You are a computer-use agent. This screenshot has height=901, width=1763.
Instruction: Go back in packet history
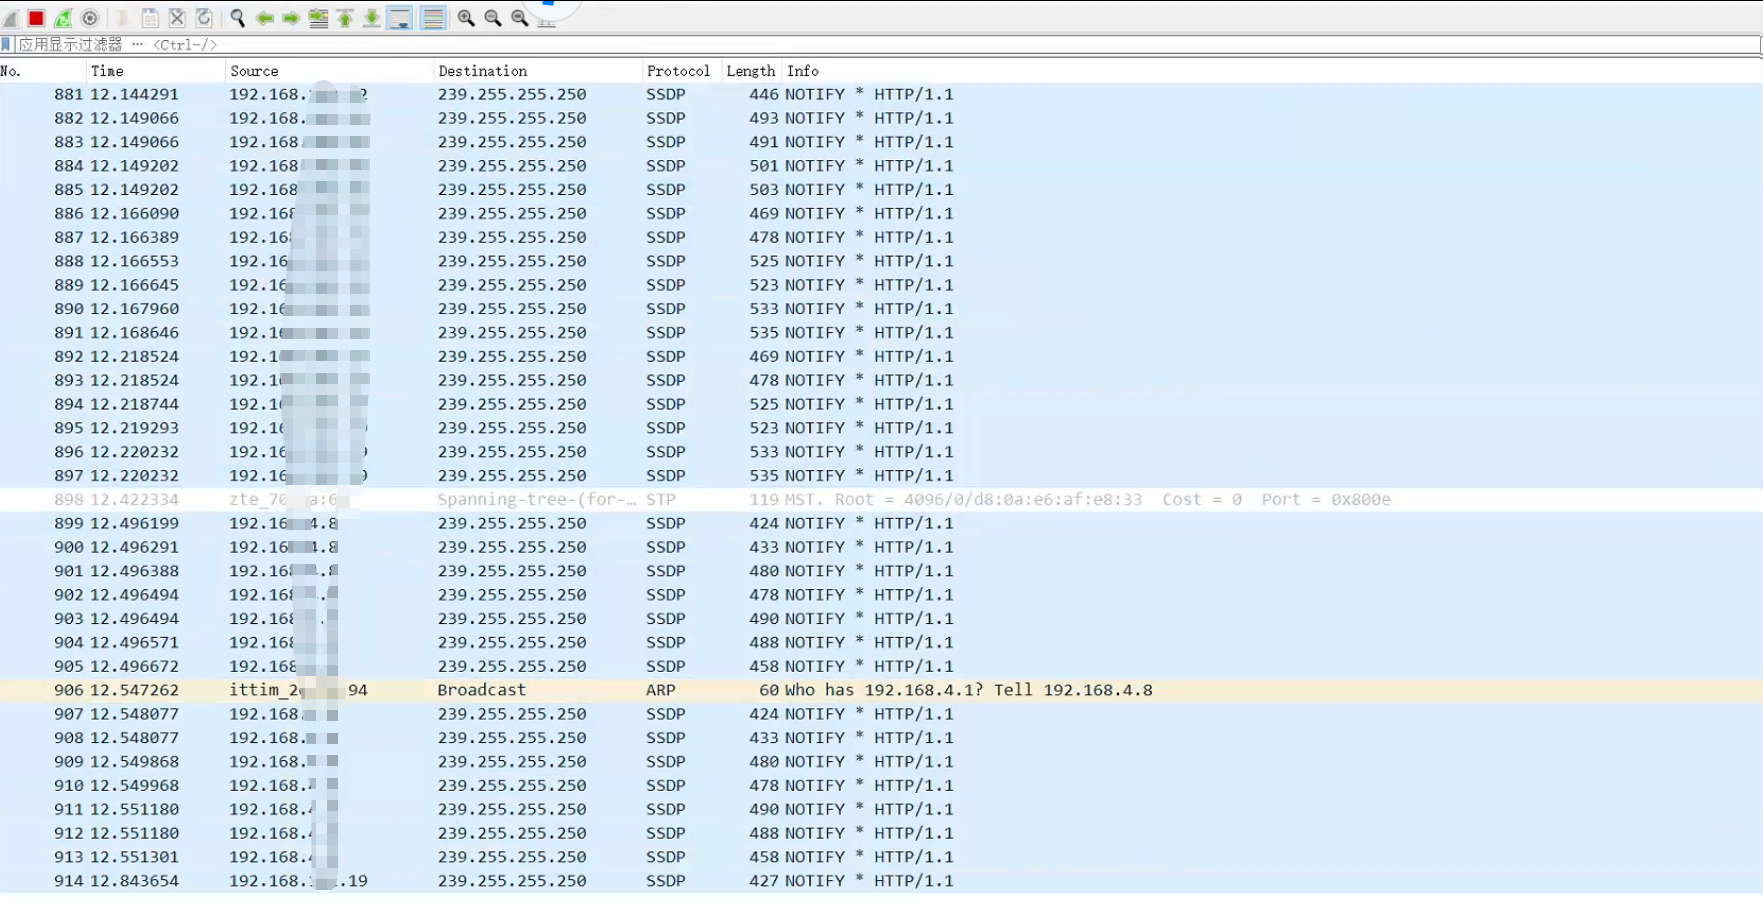pyautogui.click(x=265, y=18)
